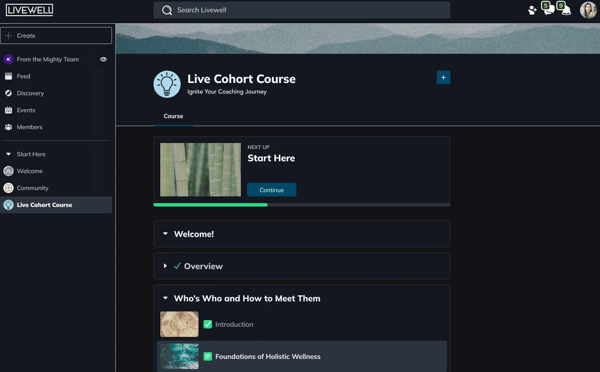Click the Members people icon
Image resolution: width=600 pixels, height=372 pixels.
tap(8, 127)
